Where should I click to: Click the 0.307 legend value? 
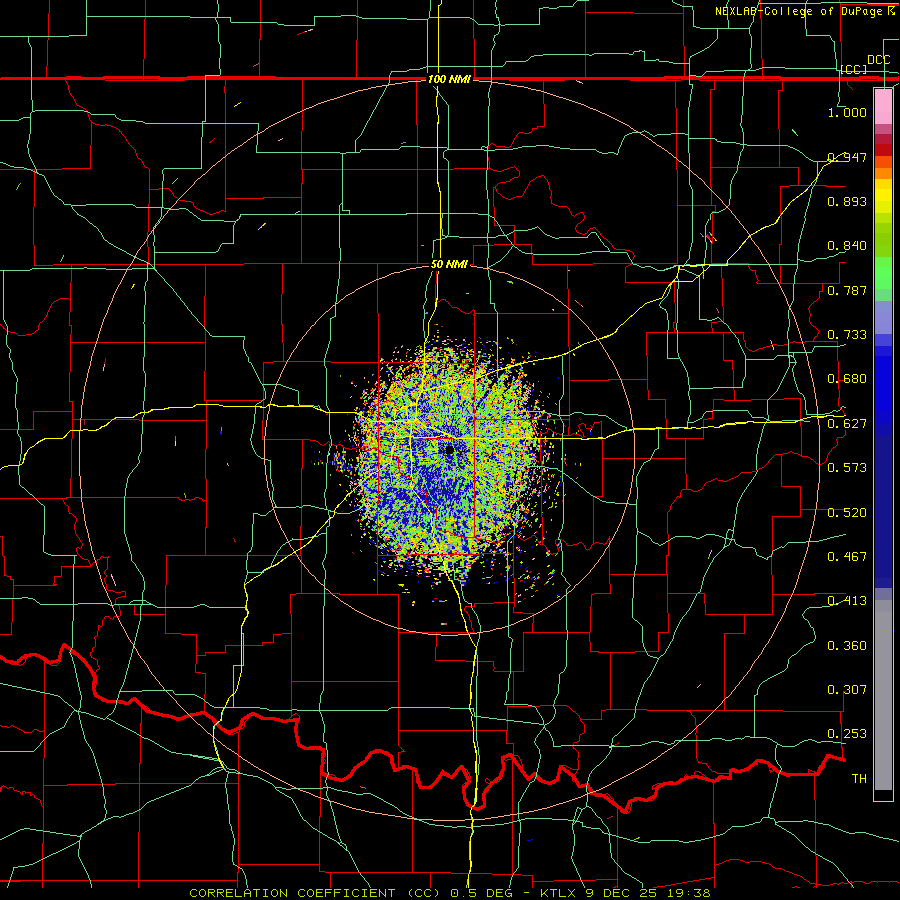pos(847,690)
